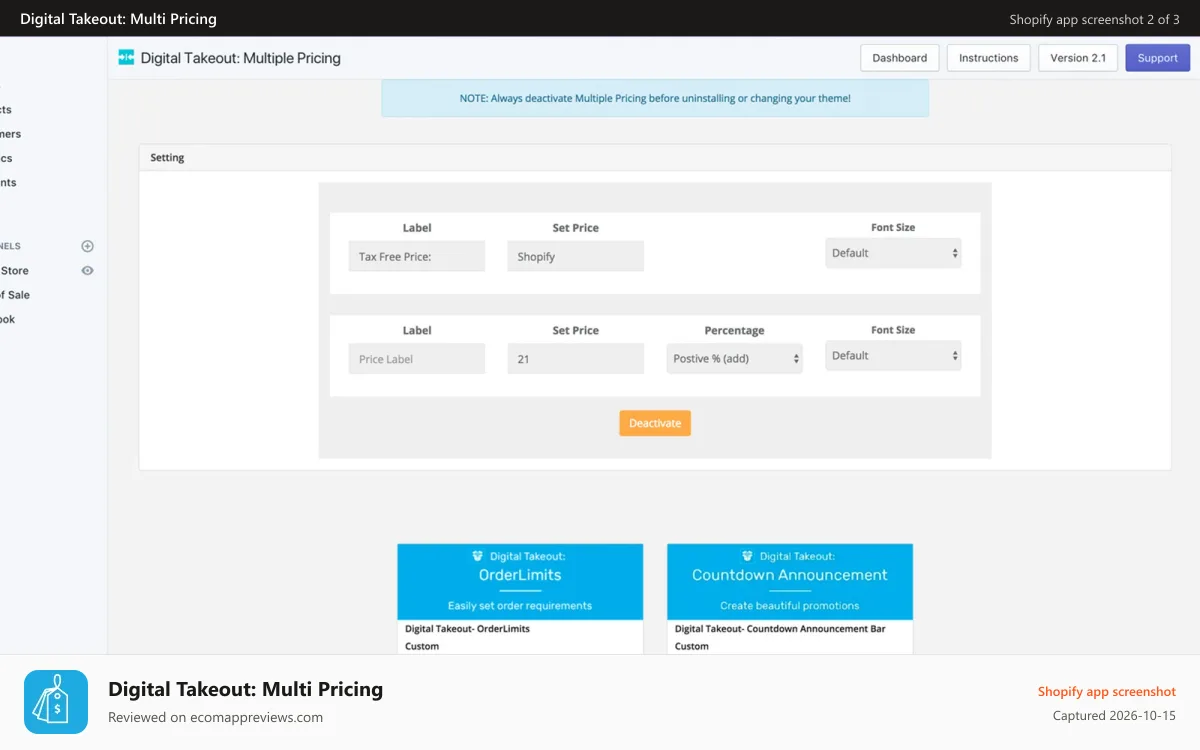1200x750 pixels.
Task: Open Font Size dropdown for Tax Free Price
Action: pos(893,253)
